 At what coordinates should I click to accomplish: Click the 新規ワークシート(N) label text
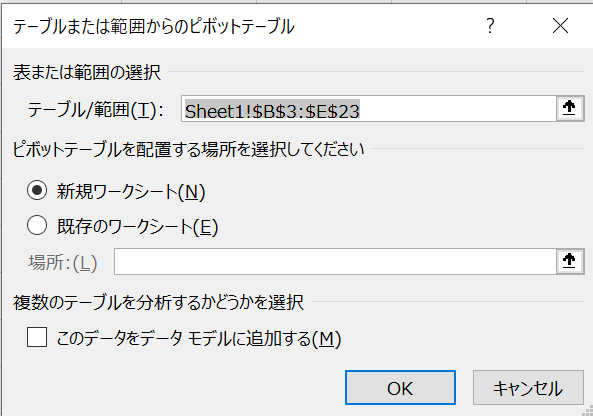click(131, 192)
